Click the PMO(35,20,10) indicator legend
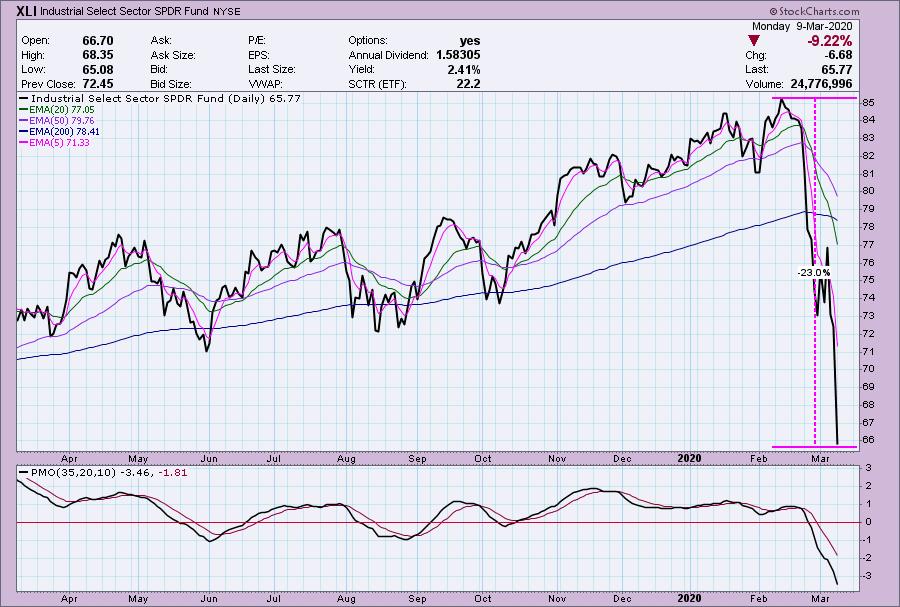 click(103, 473)
